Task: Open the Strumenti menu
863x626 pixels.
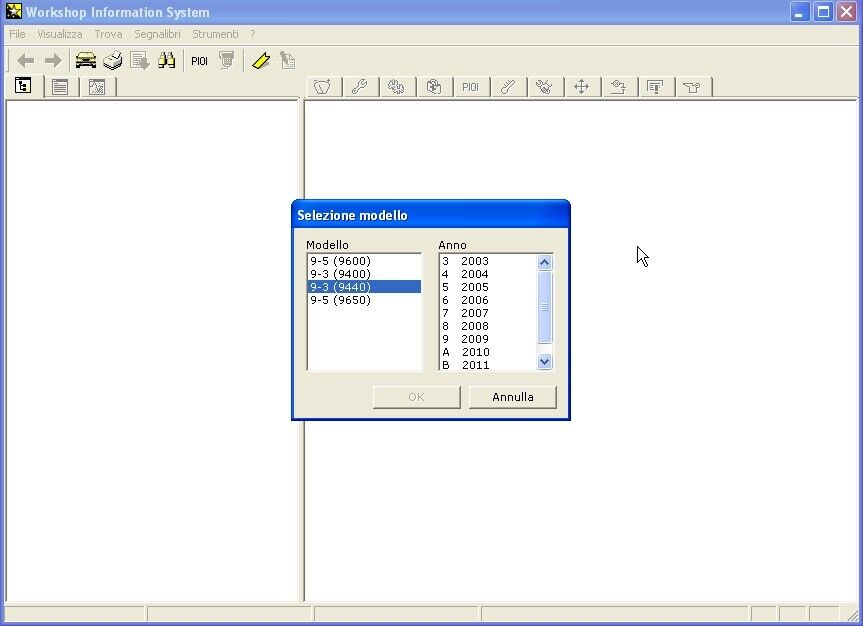Action: [215, 34]
